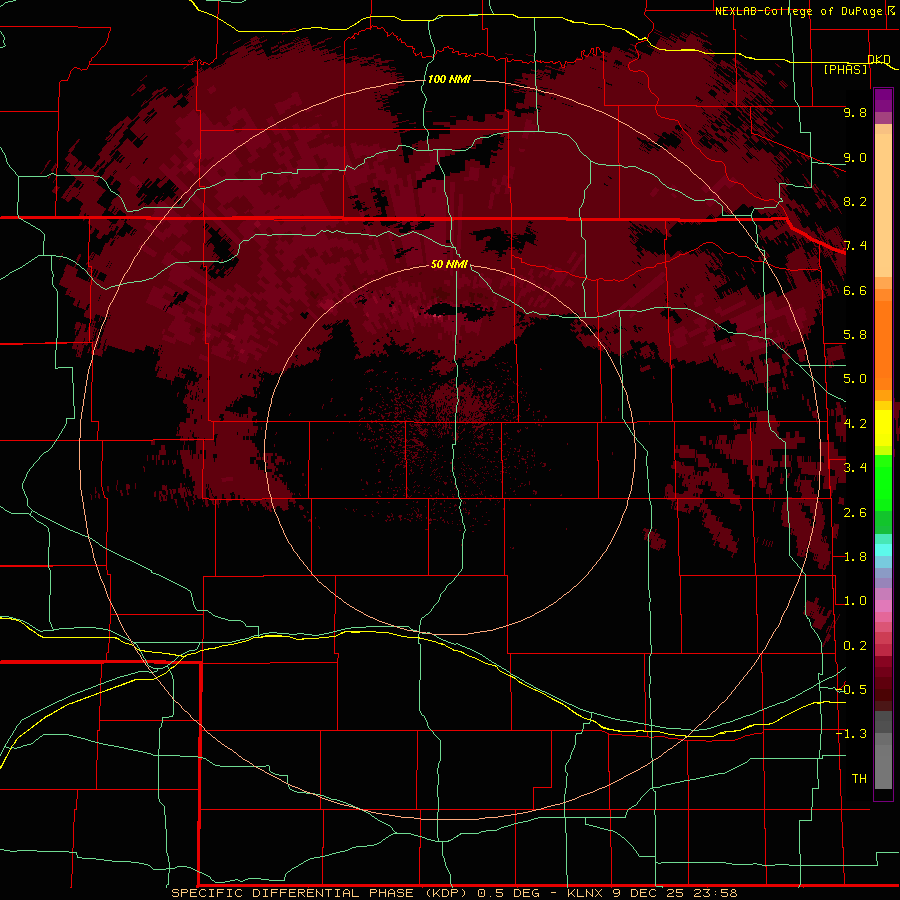Click the NEXLAB-College of DuPage label
The width and height of the screenshot is (900, 900).
(x=806, y=11)
